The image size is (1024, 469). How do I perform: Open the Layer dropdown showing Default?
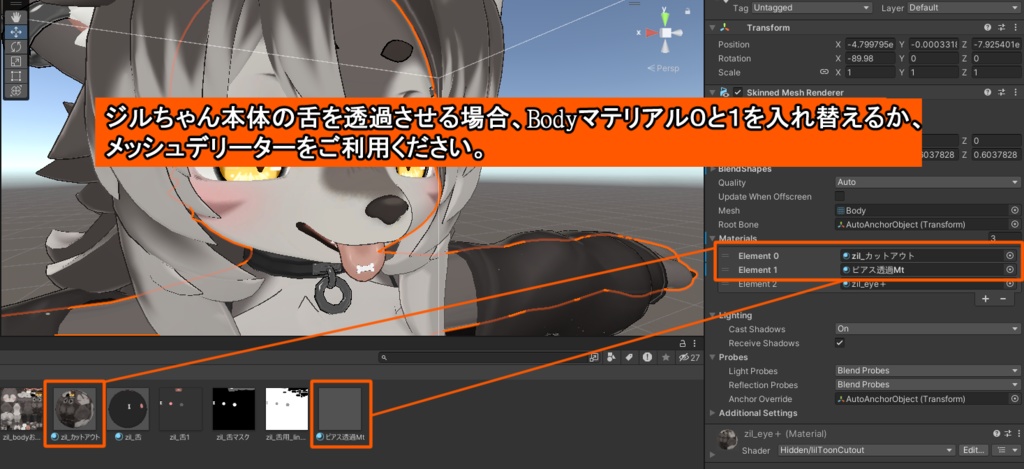point(963,8)
